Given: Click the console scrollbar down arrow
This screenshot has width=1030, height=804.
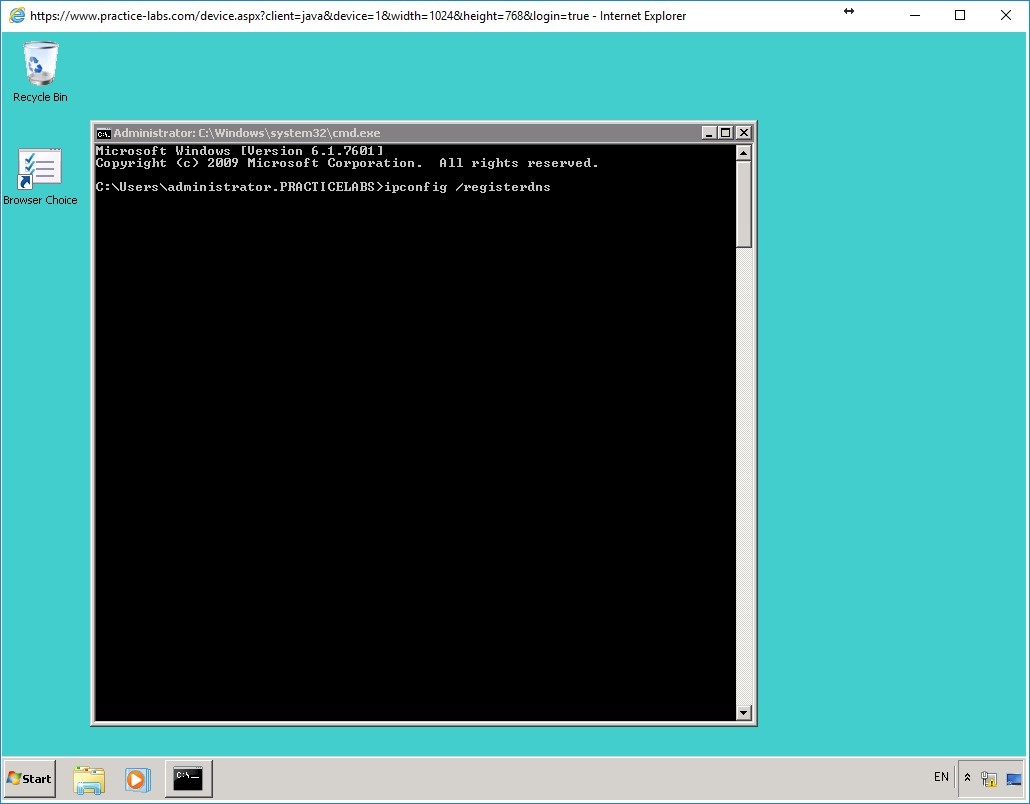Looking at the screenshot, I should pos(743,712).
